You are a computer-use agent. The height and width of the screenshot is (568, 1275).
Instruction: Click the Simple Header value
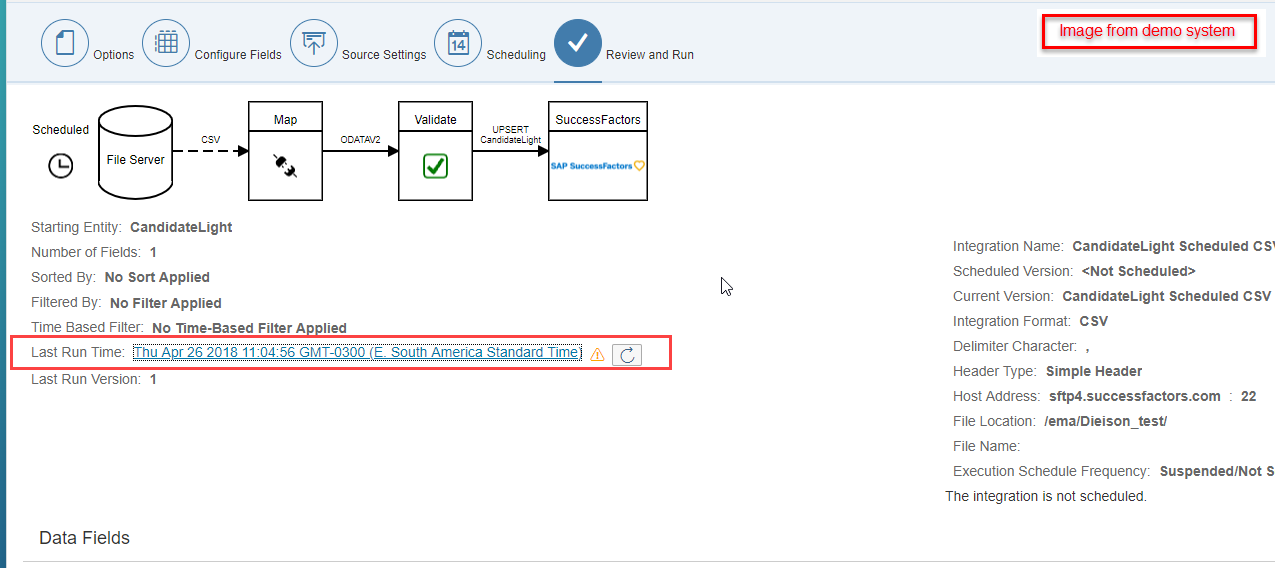(1094, 371)
